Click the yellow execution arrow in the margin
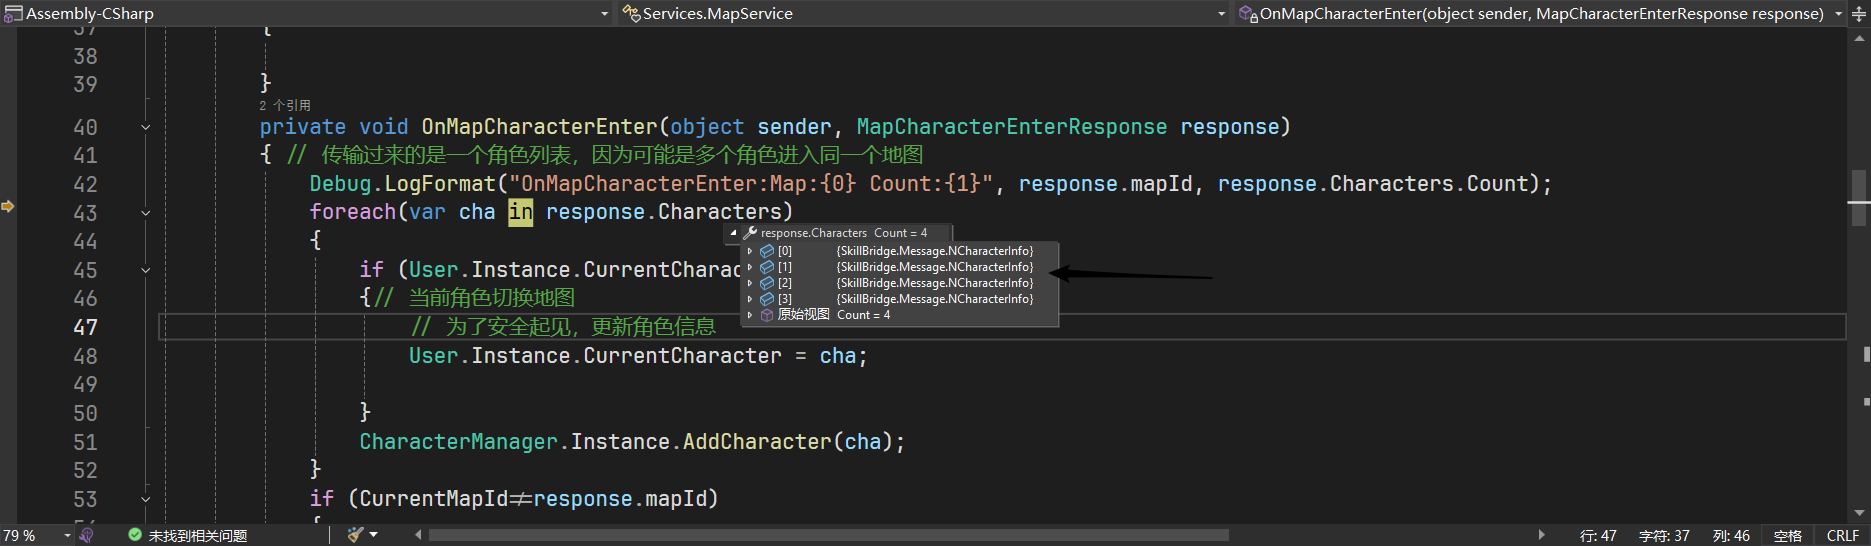 (8, 206)
